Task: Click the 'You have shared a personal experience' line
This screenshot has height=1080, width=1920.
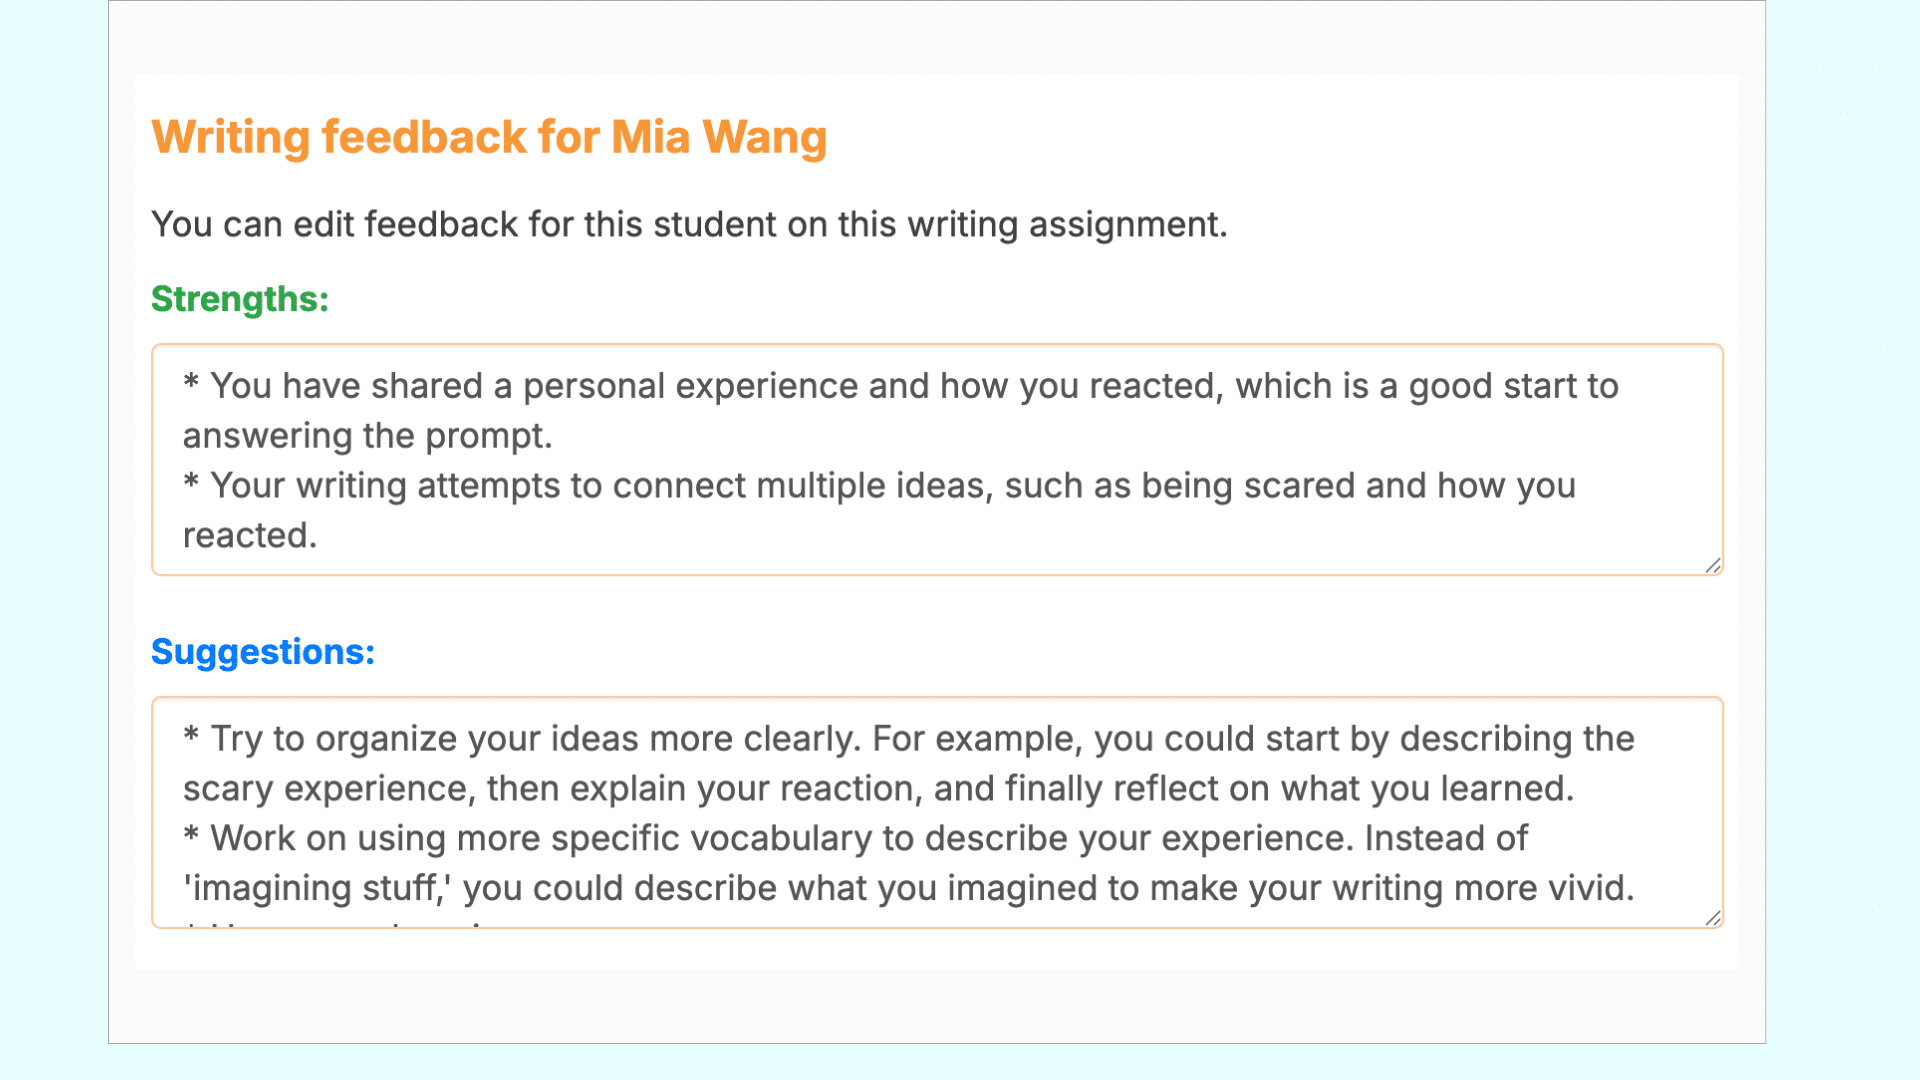Action: 900,386
